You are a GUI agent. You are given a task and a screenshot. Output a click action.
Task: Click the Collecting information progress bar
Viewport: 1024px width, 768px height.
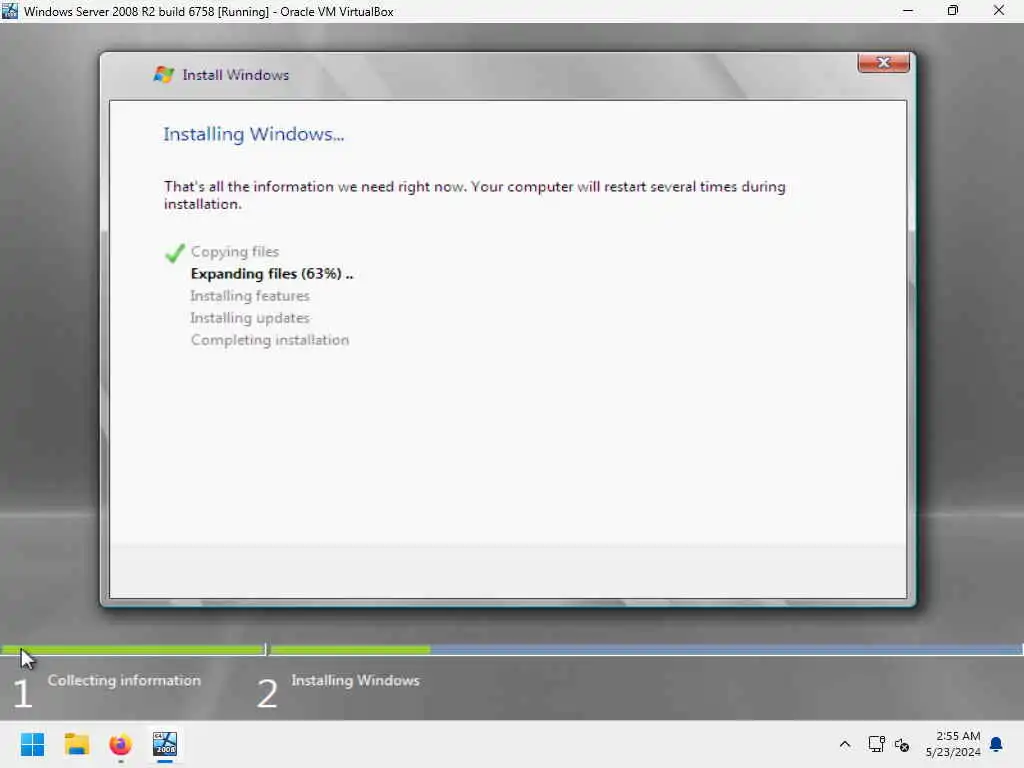click(133, 649)
